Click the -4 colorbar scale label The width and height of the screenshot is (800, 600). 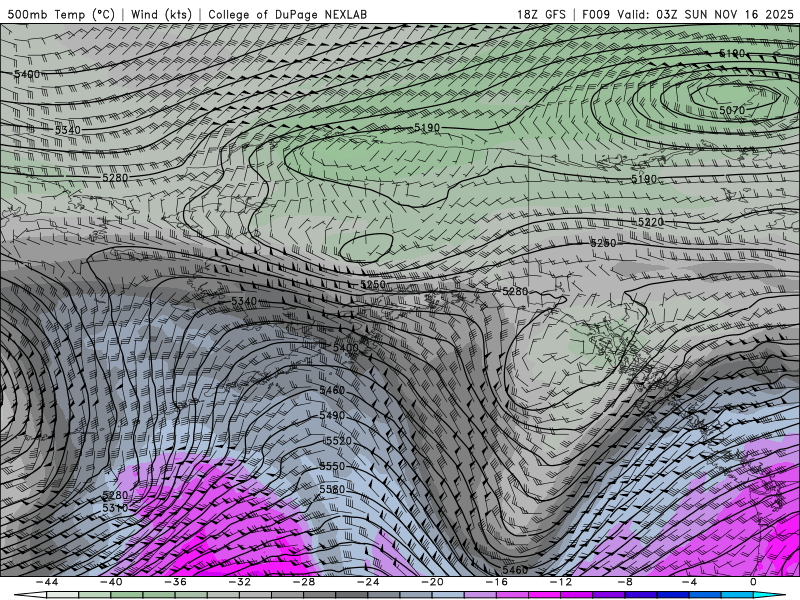click(689, 582)
